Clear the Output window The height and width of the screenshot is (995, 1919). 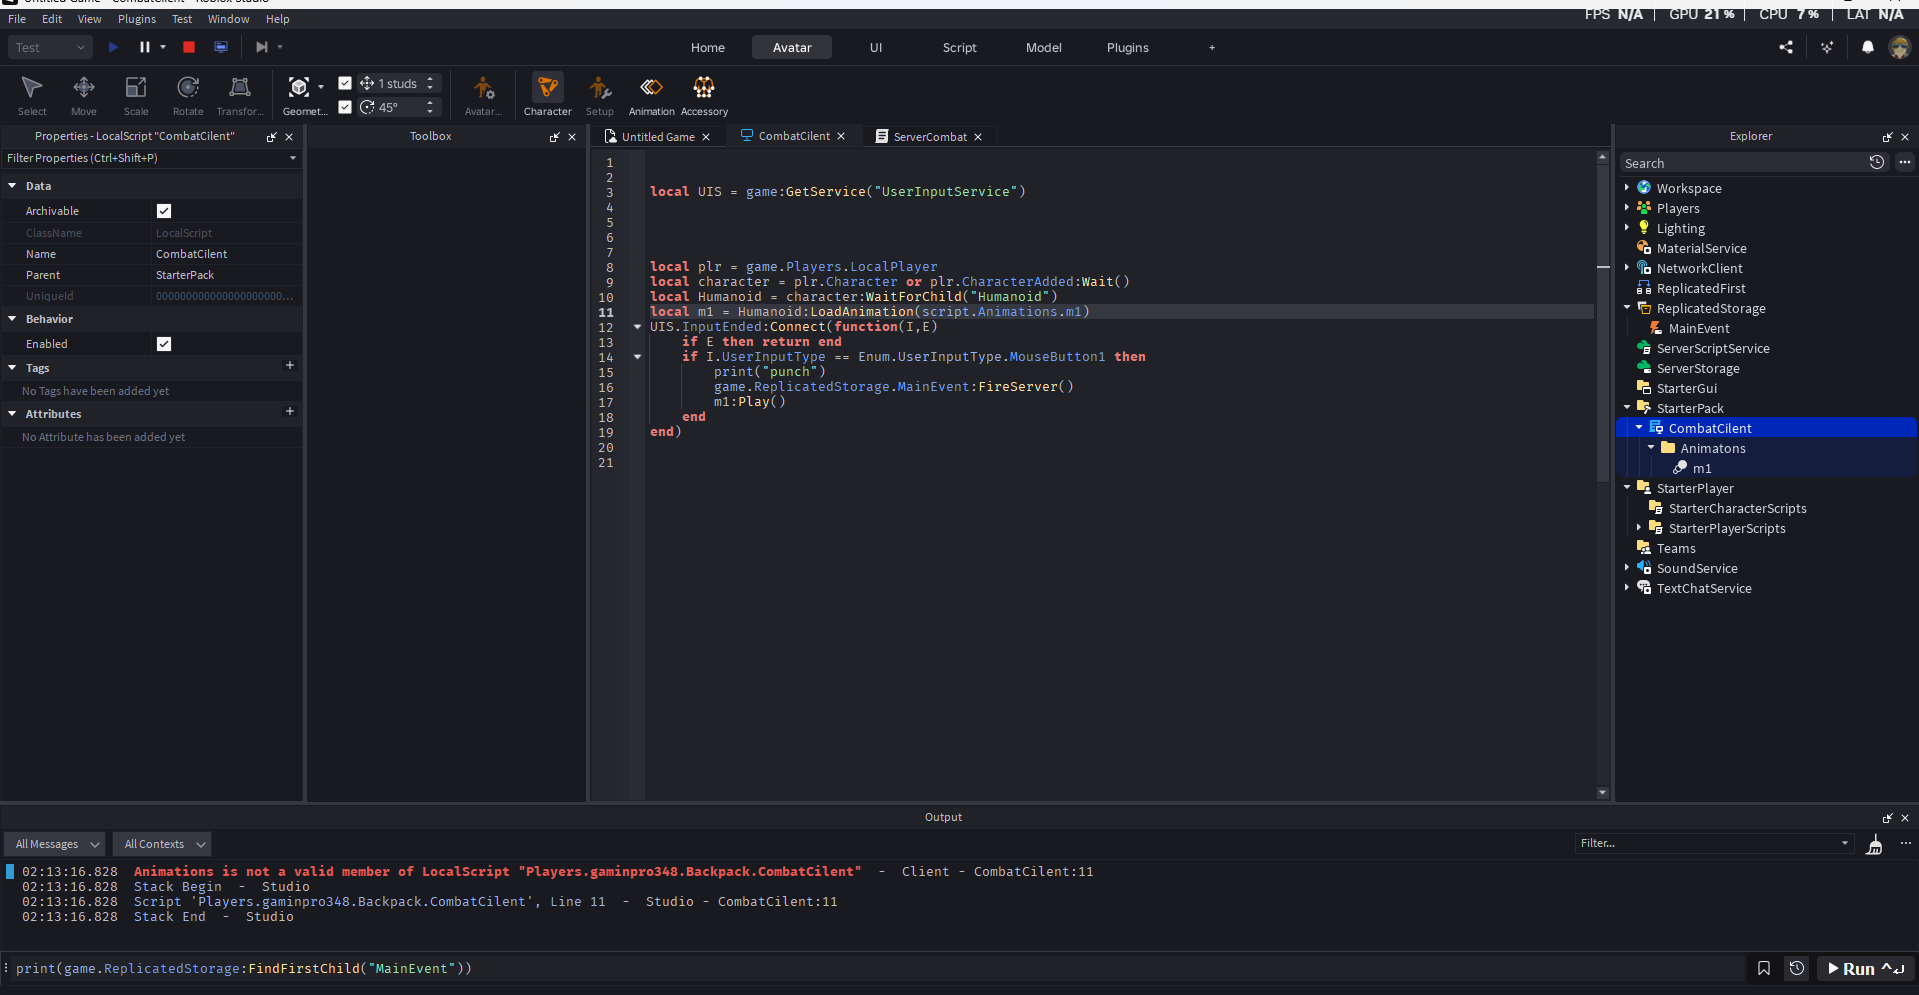click(x=1874, y=845)
